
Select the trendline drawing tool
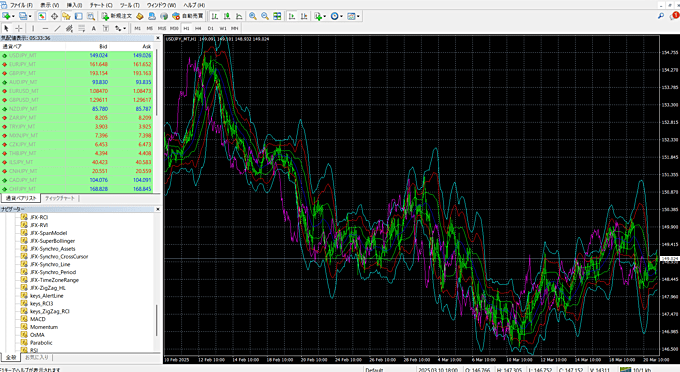57,28
